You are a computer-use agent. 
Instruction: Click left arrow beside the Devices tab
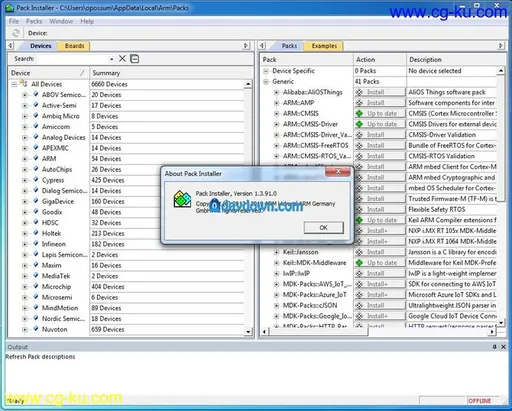[11, 45]
